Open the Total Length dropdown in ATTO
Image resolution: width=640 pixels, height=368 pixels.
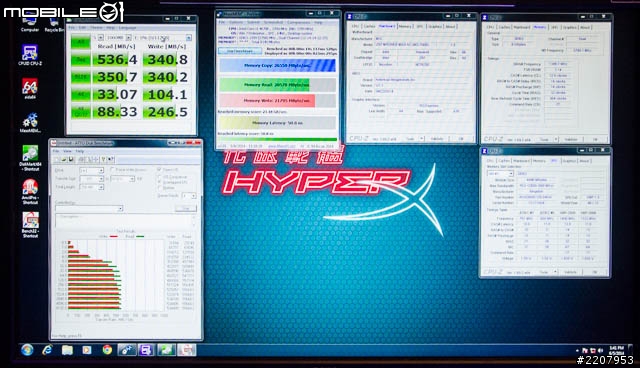(91, 187)
